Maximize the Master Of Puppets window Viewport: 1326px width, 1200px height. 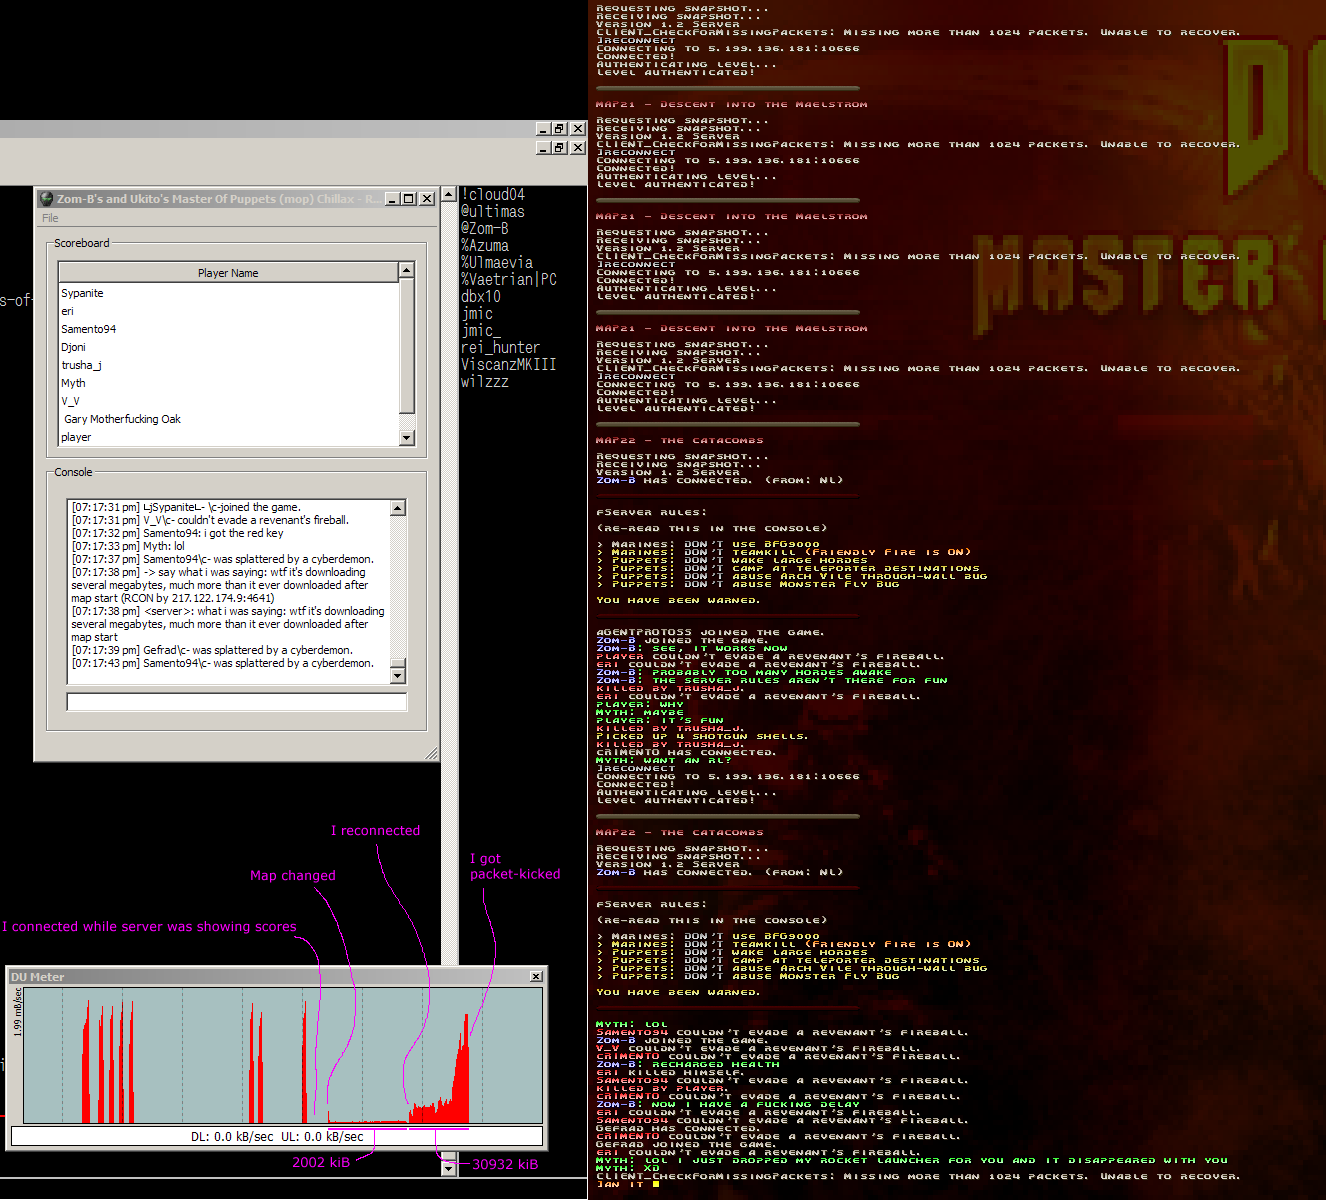pos(408,199)
